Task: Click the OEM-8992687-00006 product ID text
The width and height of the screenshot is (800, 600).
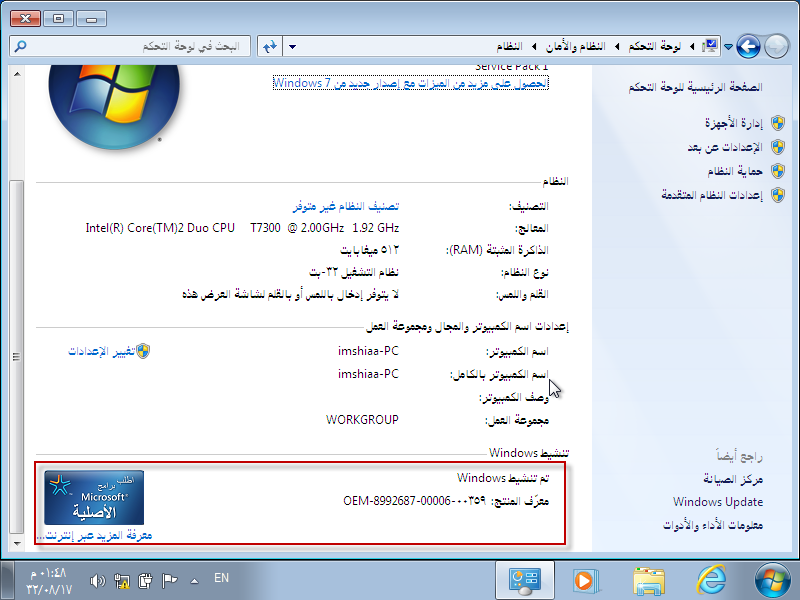Action: [415, 501]
